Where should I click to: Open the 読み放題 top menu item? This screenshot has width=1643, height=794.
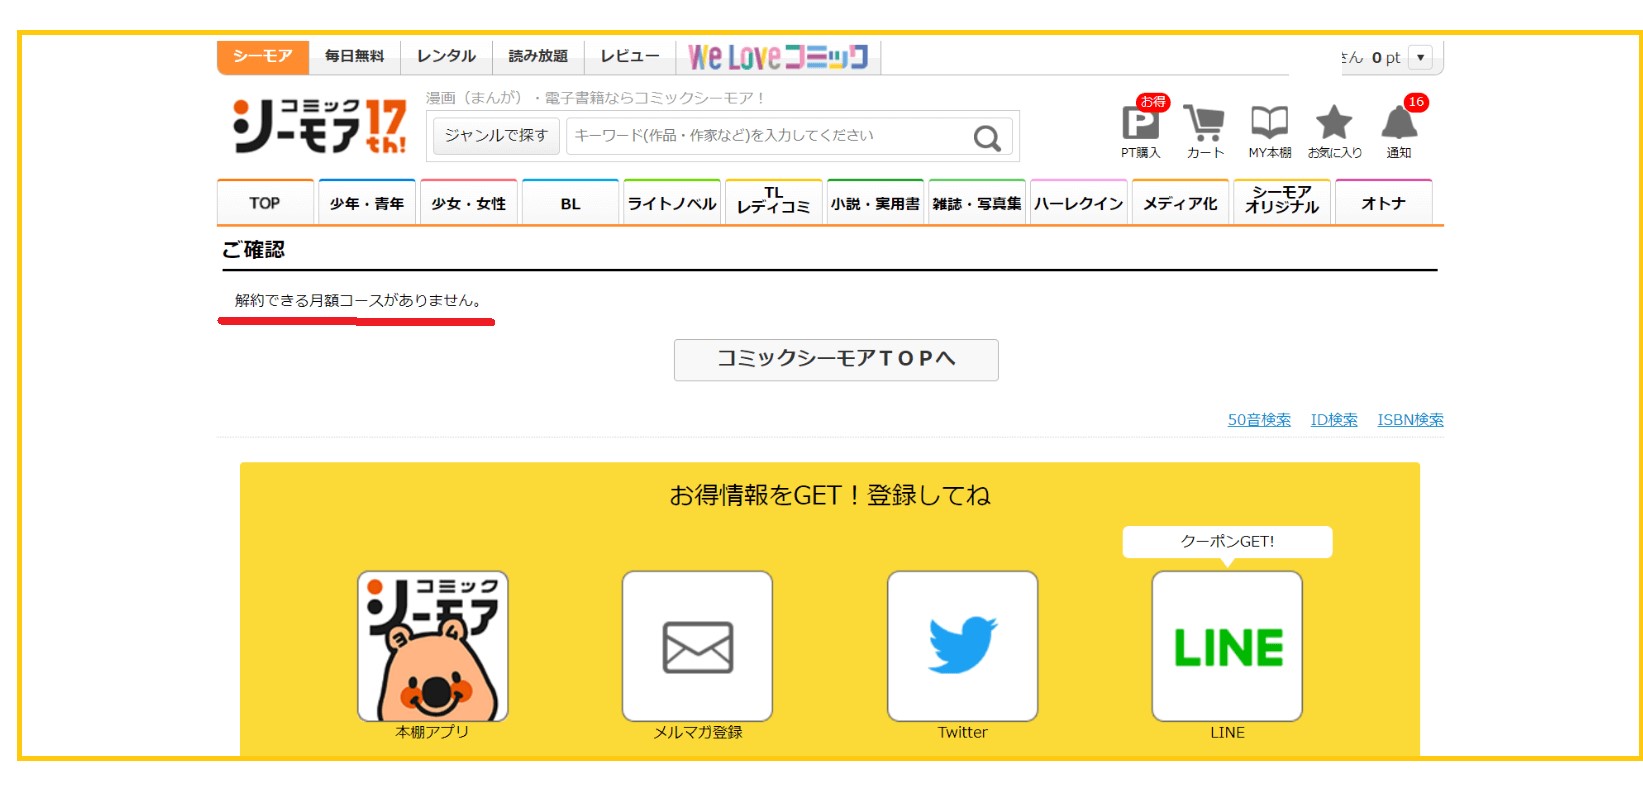point(538,57)
